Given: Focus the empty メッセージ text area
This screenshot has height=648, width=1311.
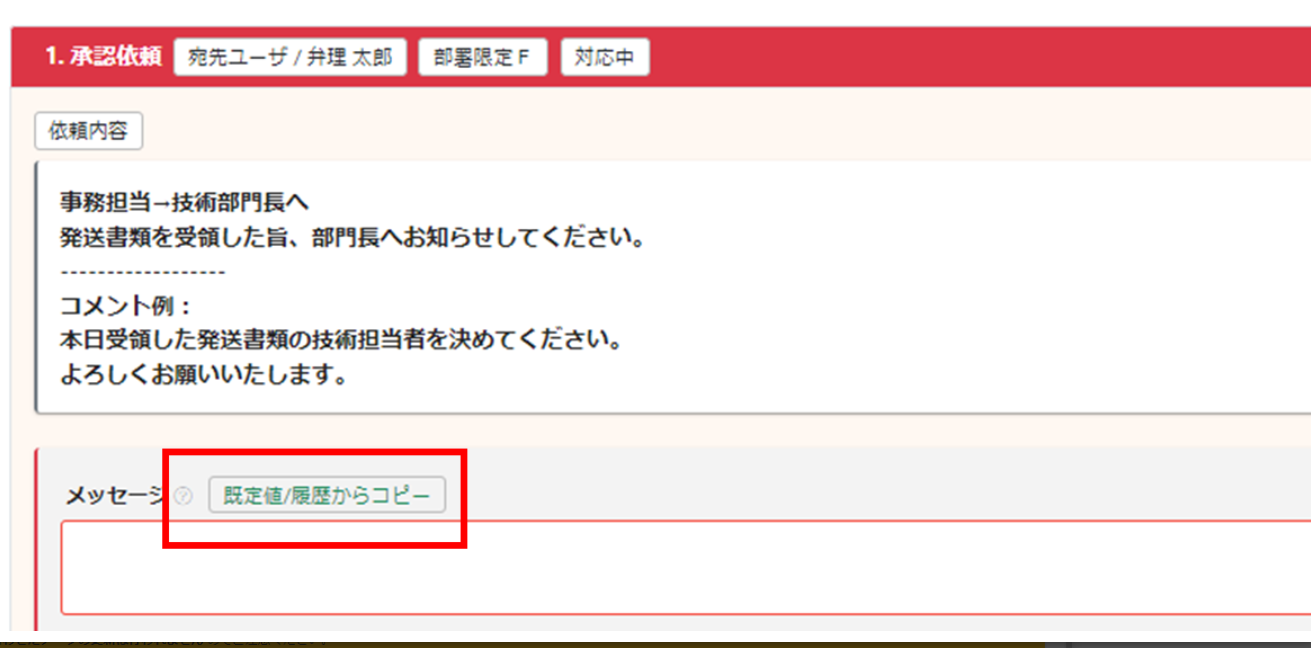Looking at the screenshot, I should (x=686, y=567).
